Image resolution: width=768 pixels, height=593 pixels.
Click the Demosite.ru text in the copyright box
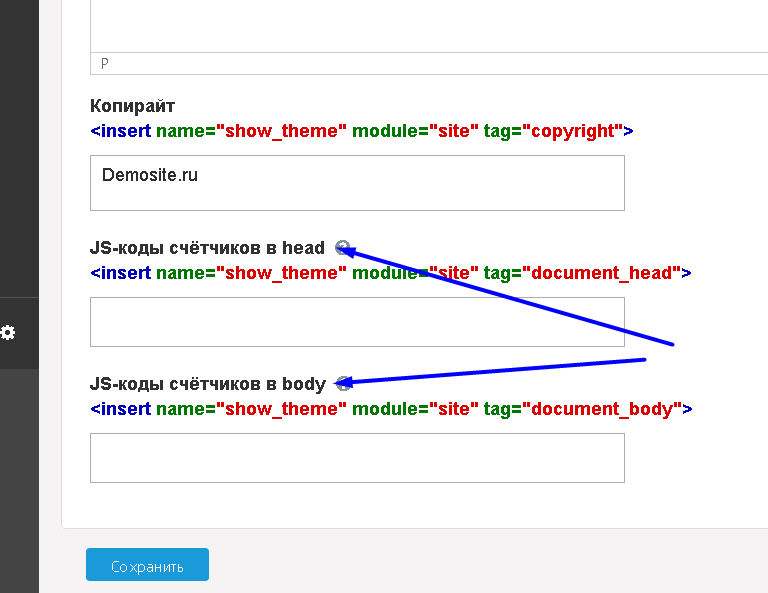click(150, 175)
